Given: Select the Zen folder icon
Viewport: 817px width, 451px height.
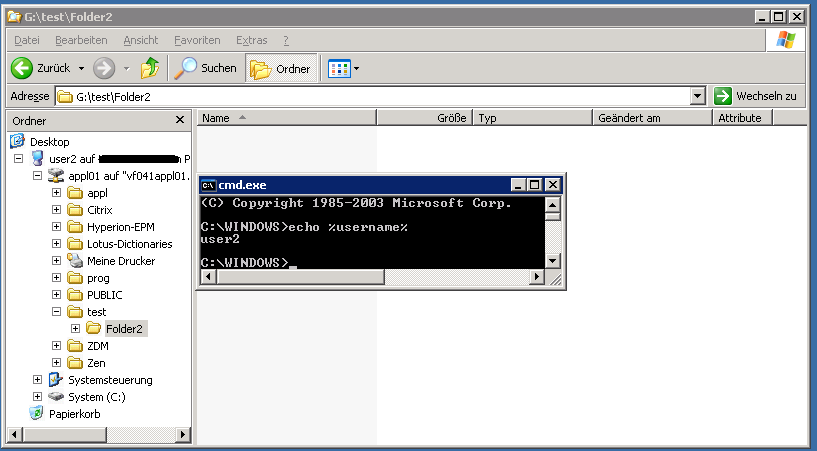Looking at the screenshot, I should tap(75, 363).
